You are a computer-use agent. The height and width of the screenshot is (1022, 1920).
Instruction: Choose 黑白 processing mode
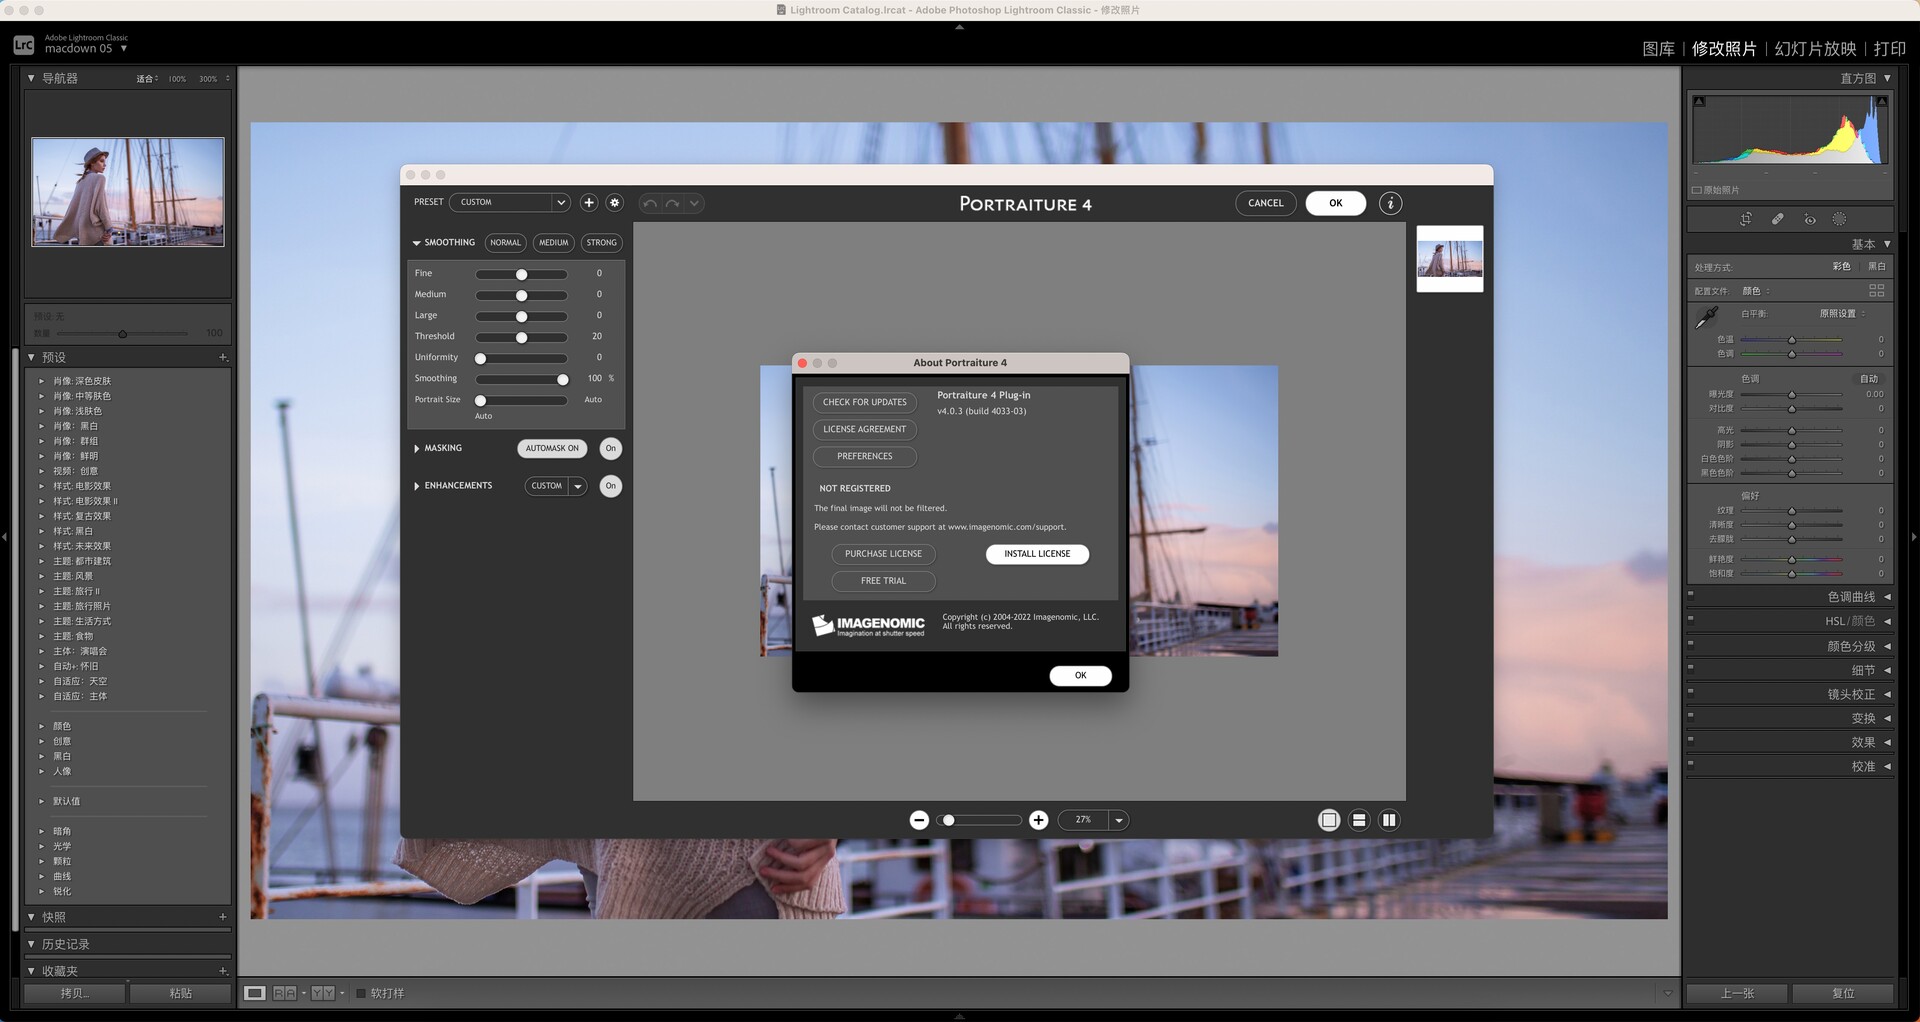click(x=1877, y=266)
